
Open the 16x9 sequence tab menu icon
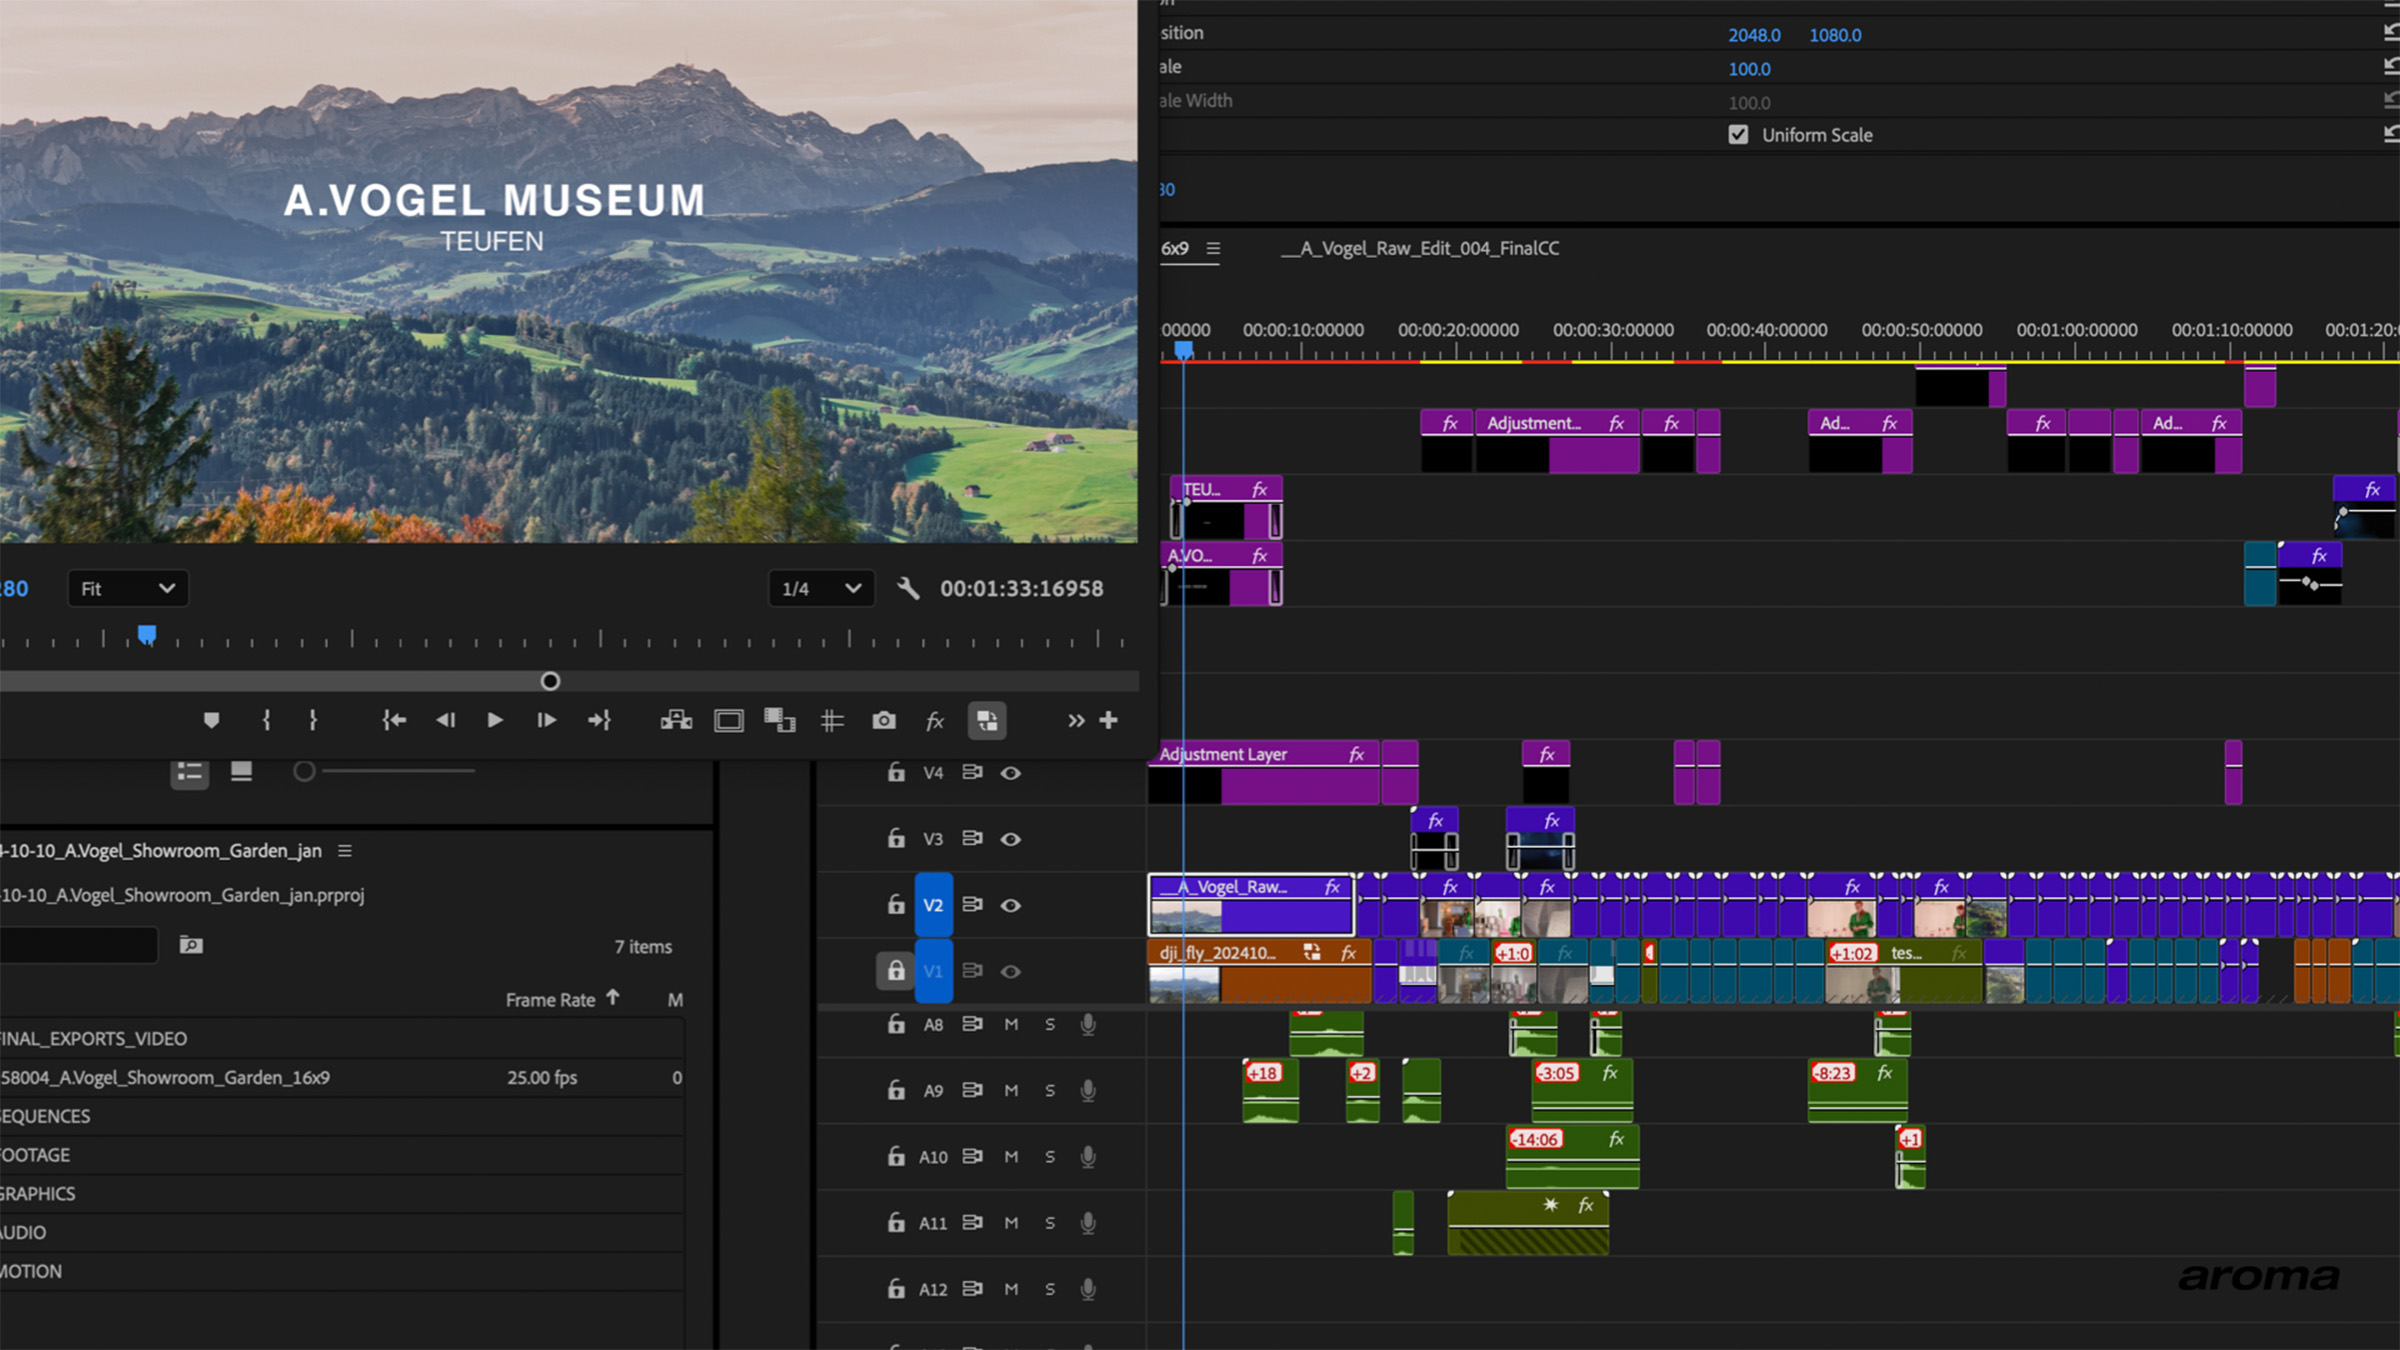pos(1213,248)
